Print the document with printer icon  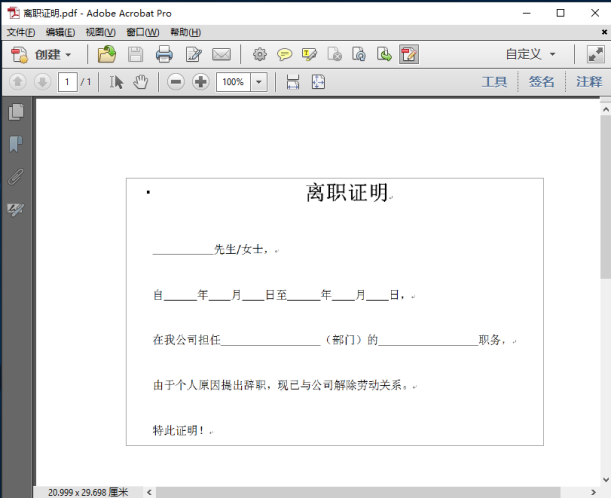(x=164, y=55)
